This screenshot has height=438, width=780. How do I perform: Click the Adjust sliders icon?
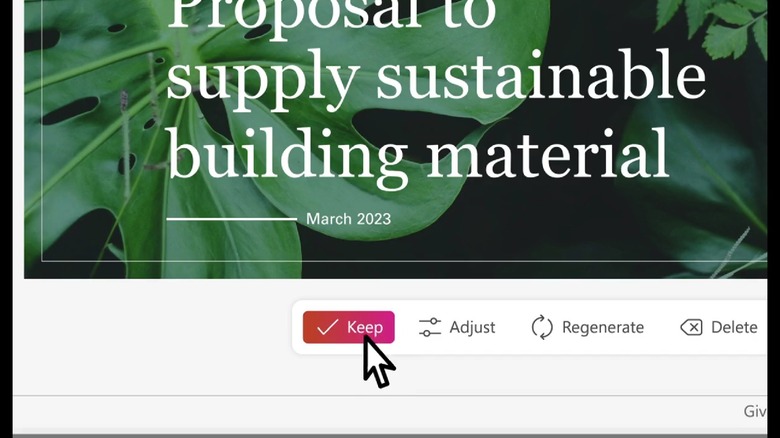coord(430,327)
